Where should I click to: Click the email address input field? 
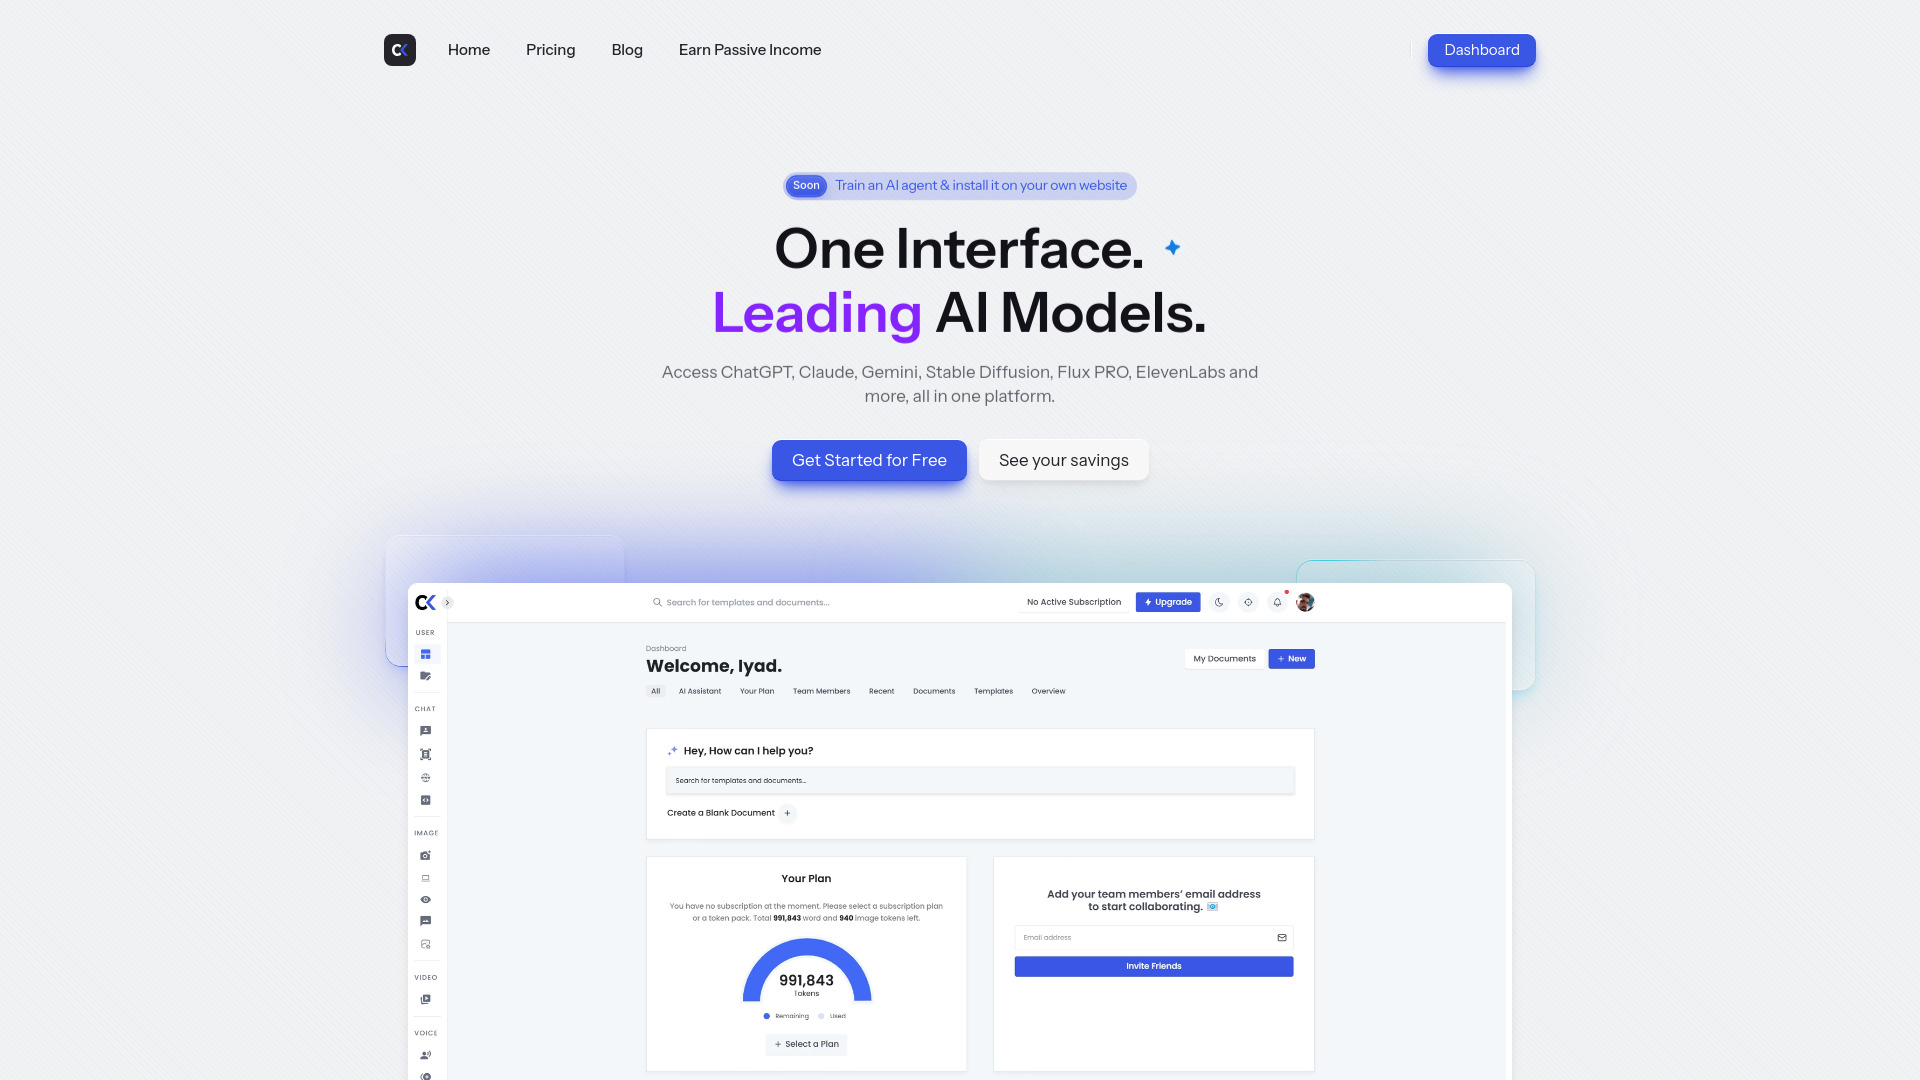tap(1154, 938)
